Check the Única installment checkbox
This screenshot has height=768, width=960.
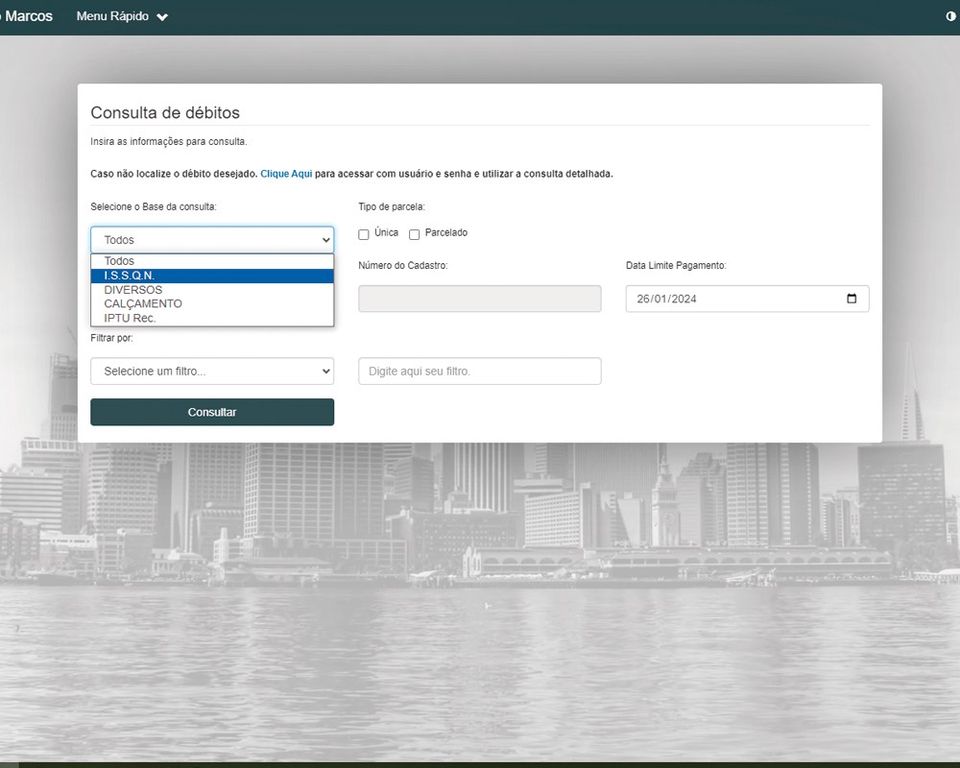(364, 234)
